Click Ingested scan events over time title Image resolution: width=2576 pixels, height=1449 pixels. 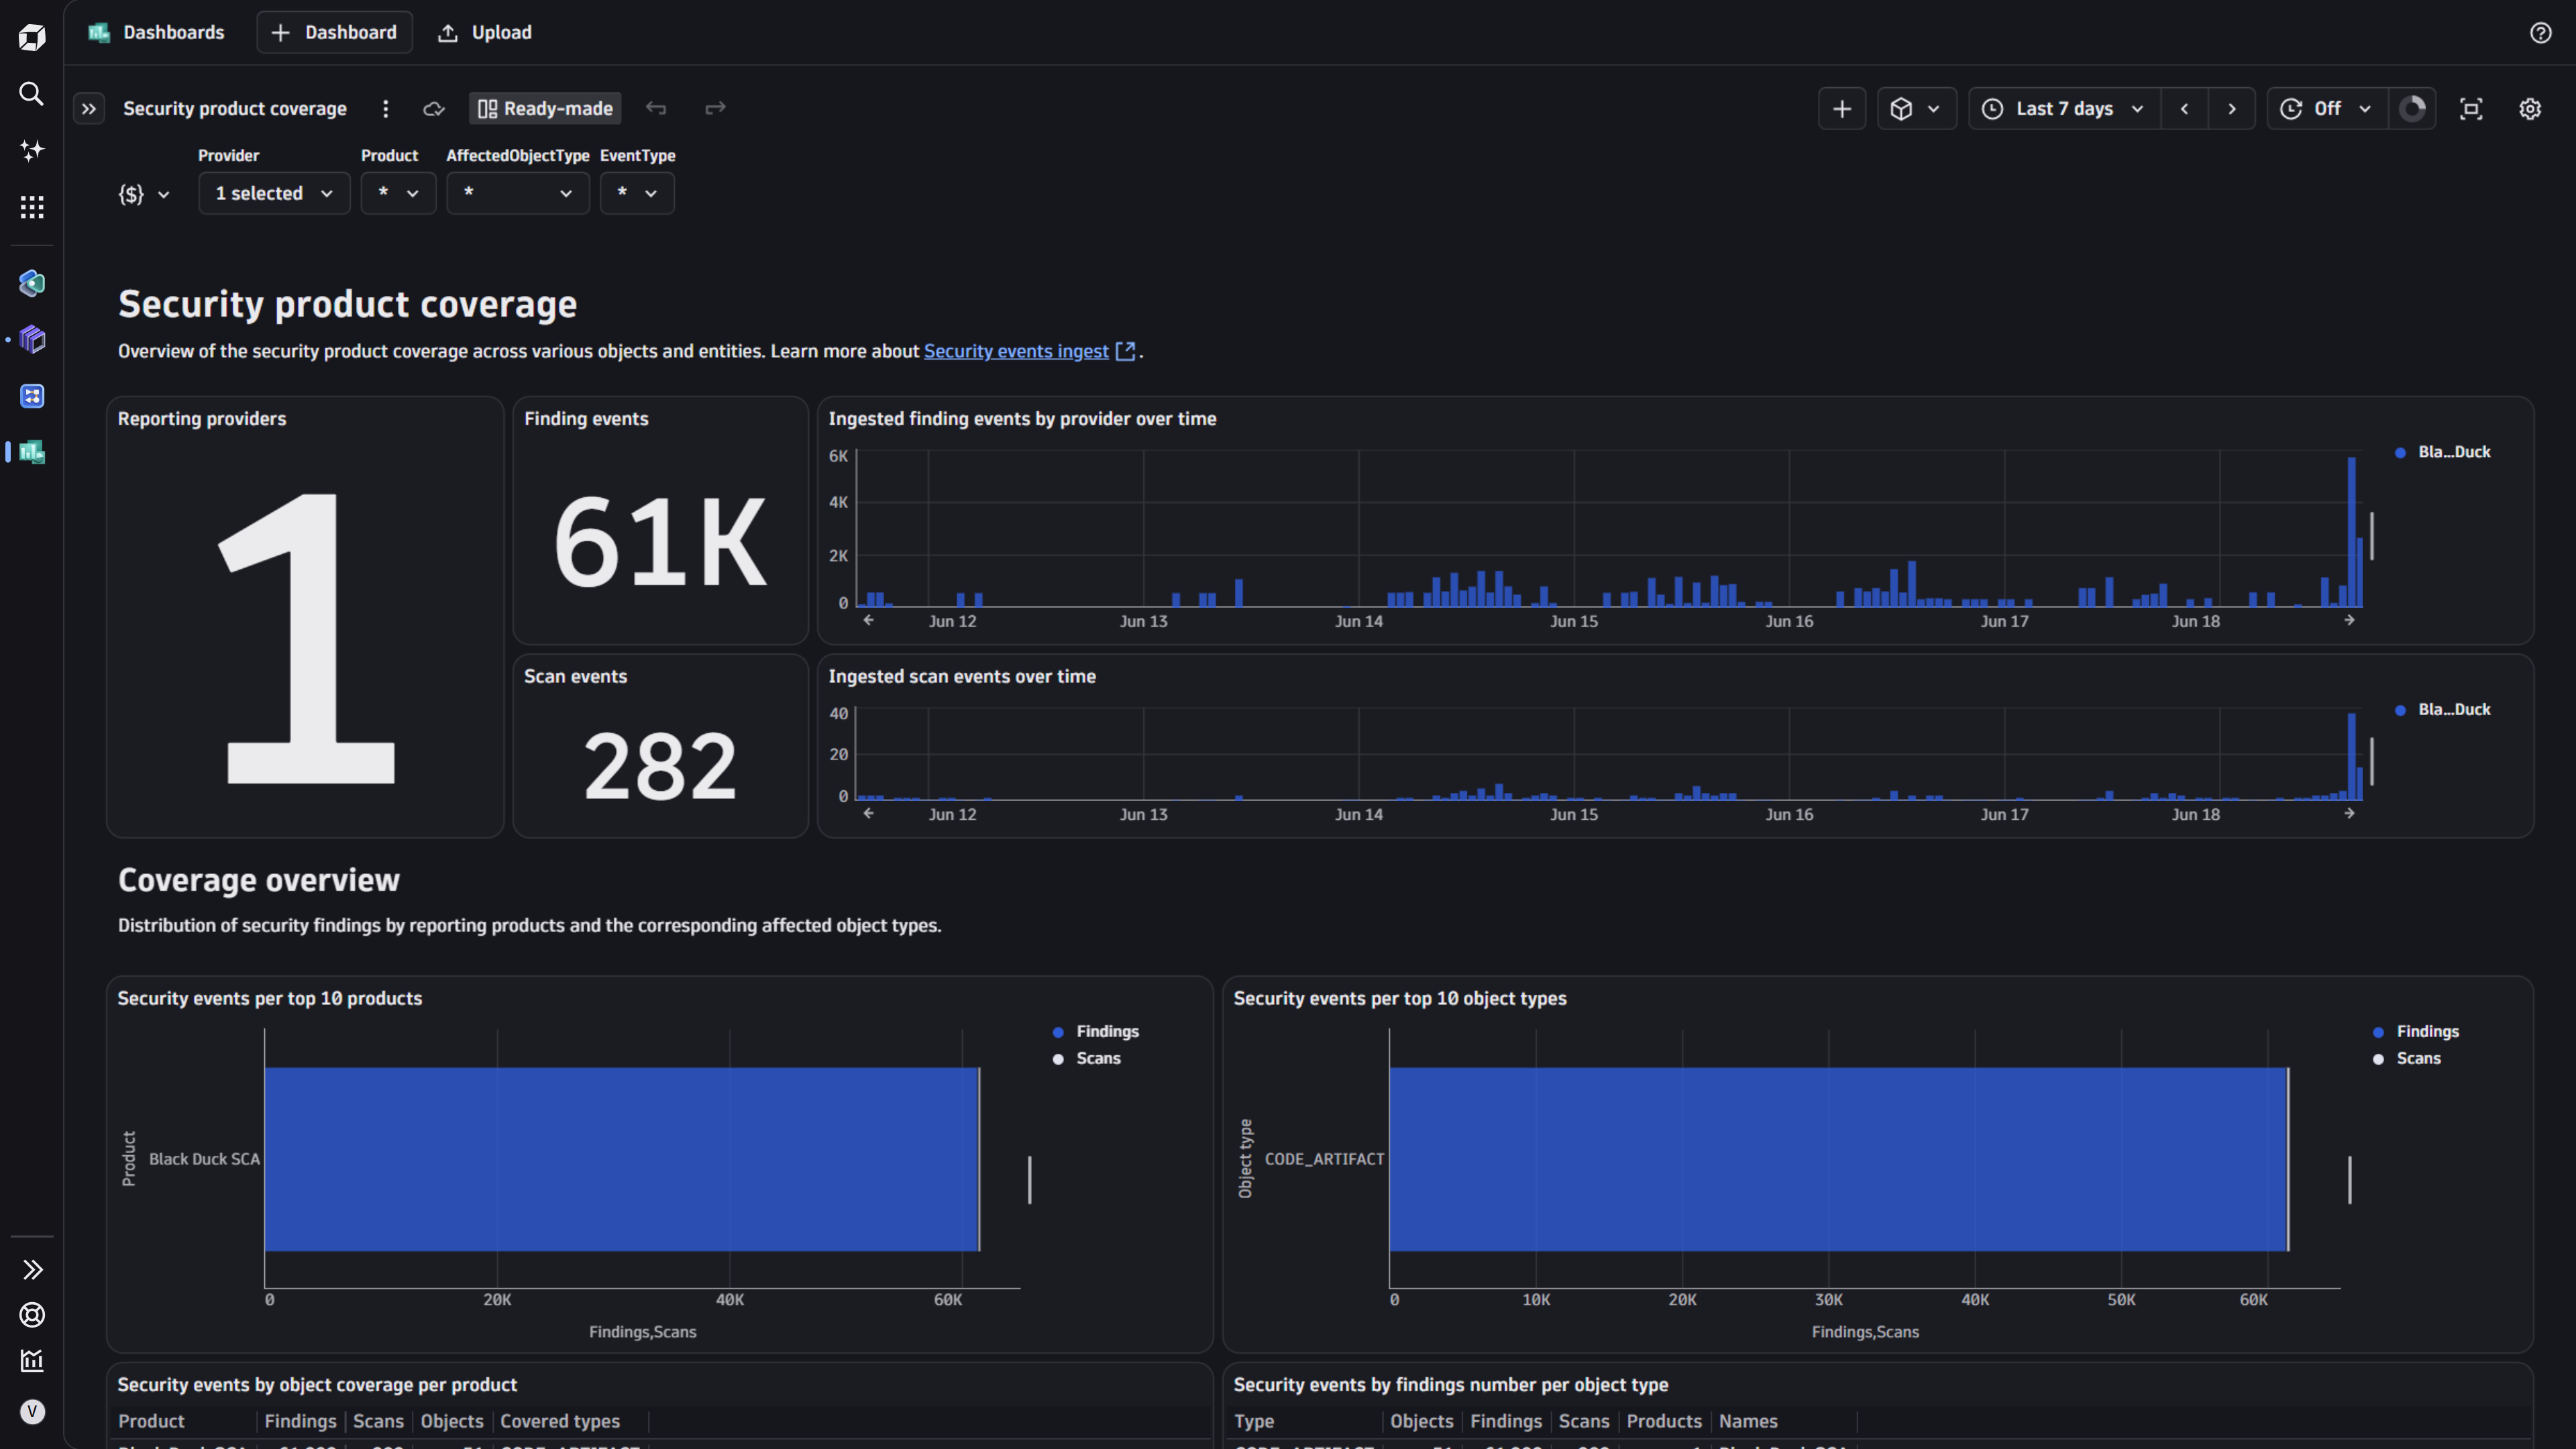962,676
